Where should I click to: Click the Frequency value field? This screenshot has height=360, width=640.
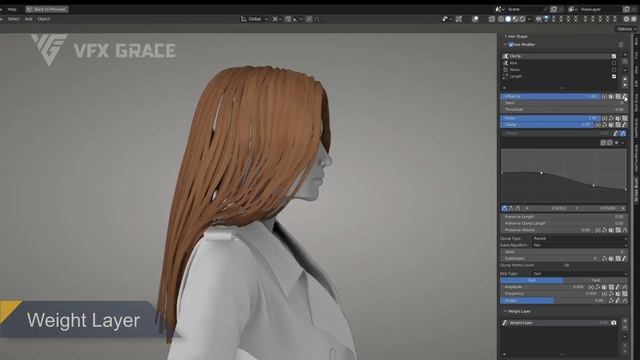coord(550,293)
